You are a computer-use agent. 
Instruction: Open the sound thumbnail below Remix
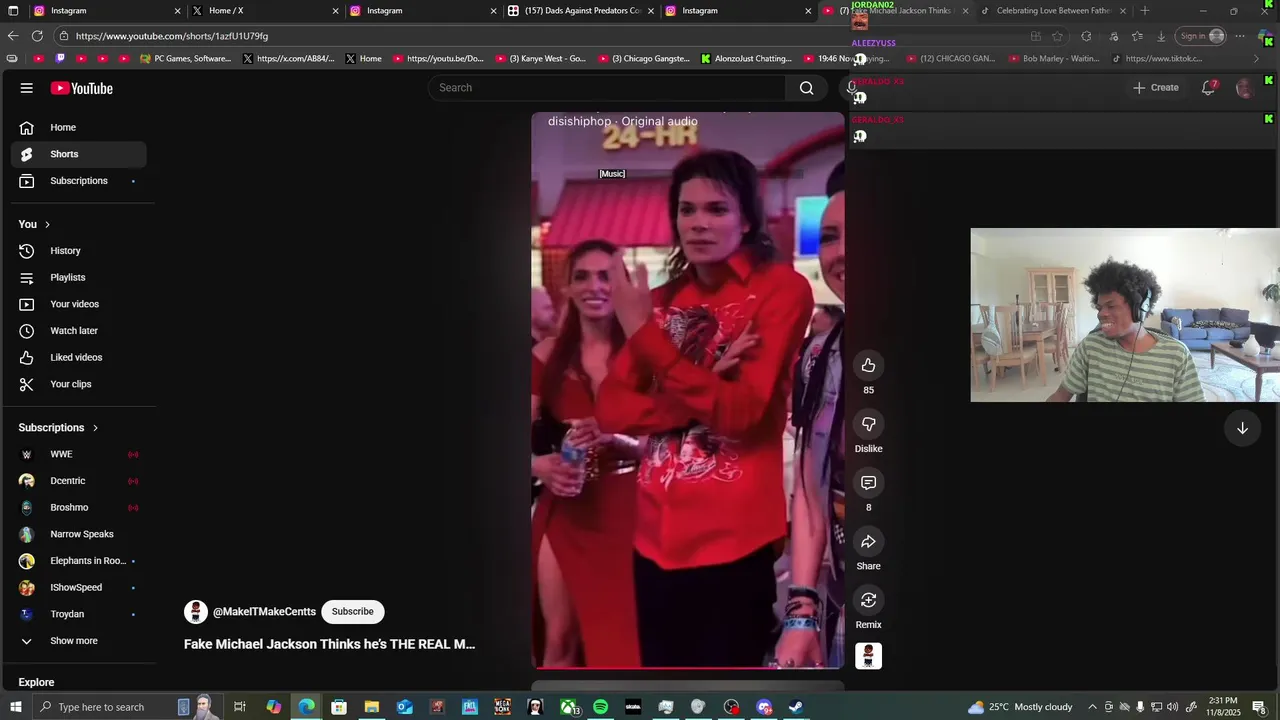[868, 656]
